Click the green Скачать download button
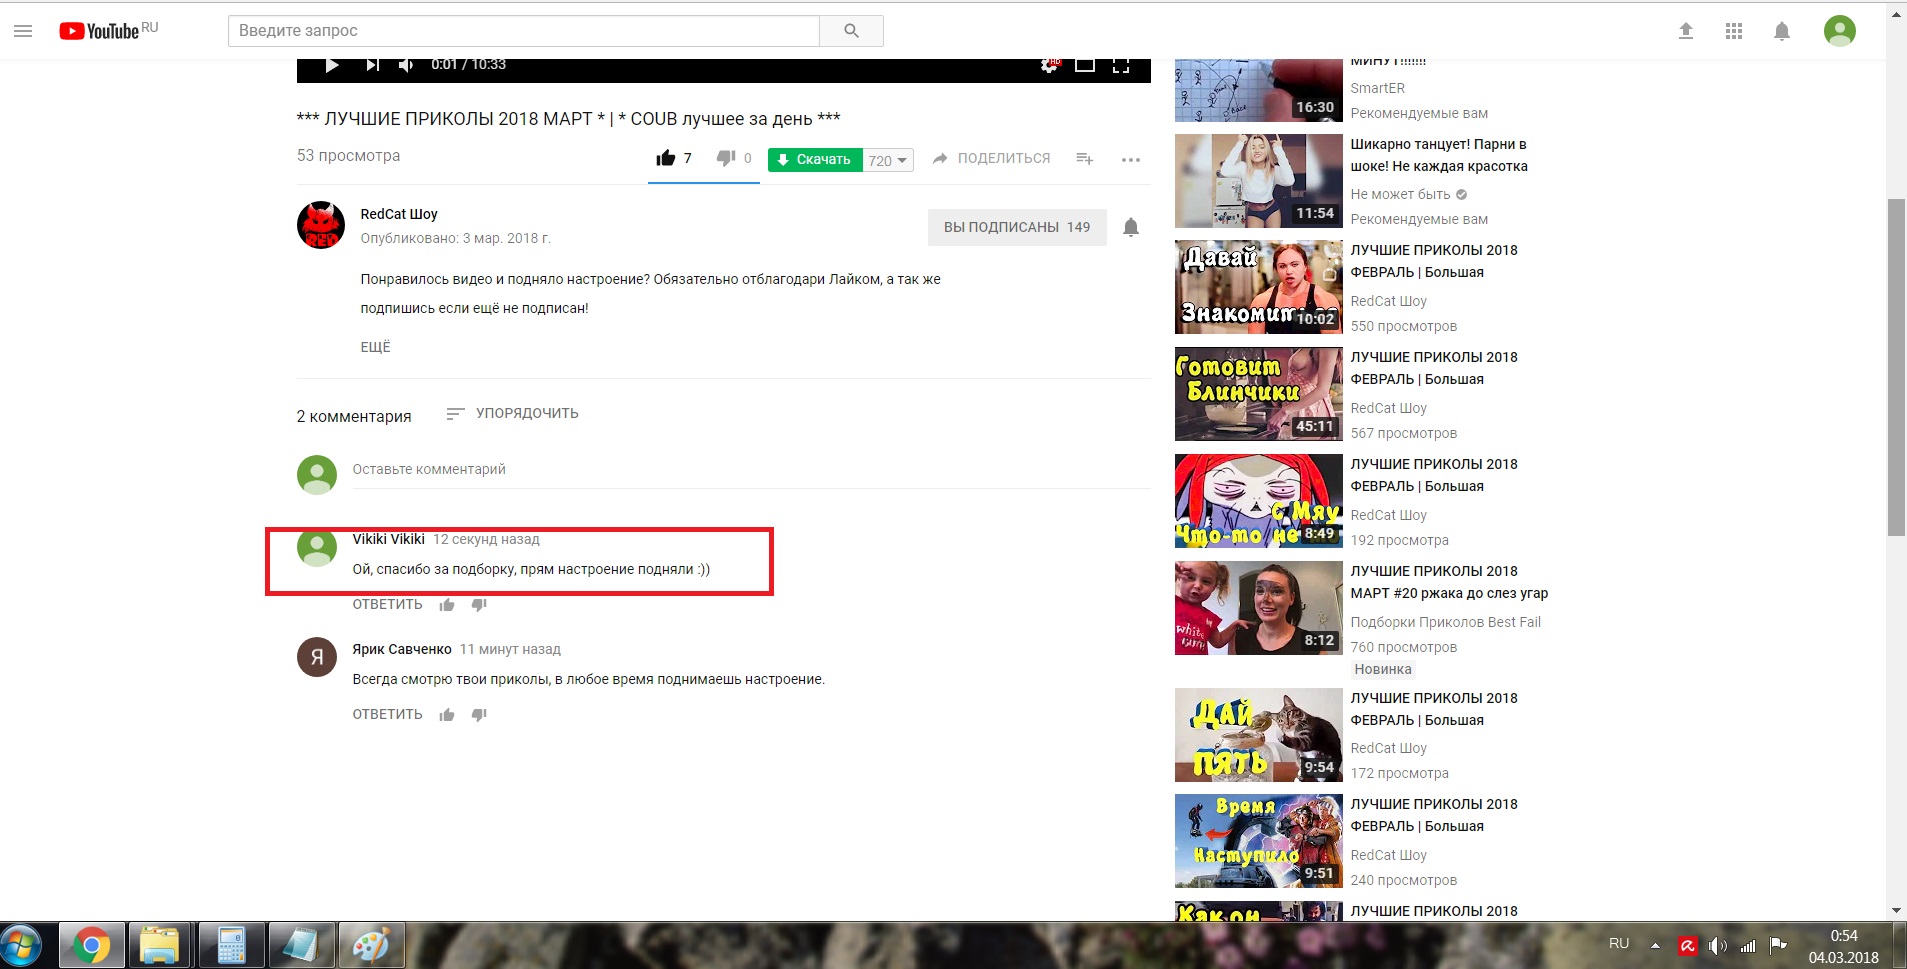This screenshot has width=1907, height=969. click(x=815, y=159)
